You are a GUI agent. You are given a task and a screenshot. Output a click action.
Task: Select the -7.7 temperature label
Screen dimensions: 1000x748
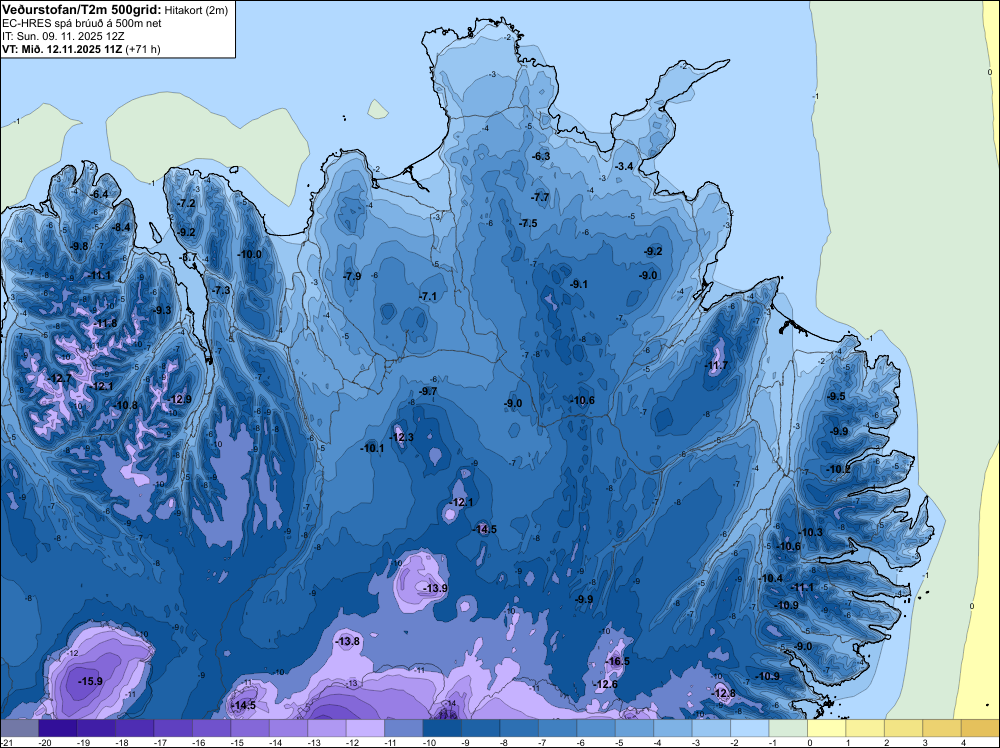point(540,197)
